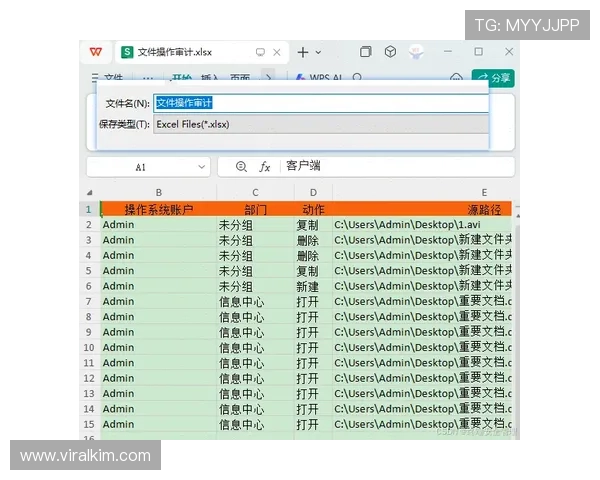Click 删除 cell in row 3
The width and height of the screenshot is (600, 480).
pyautogui.click(x=313, y=240)
